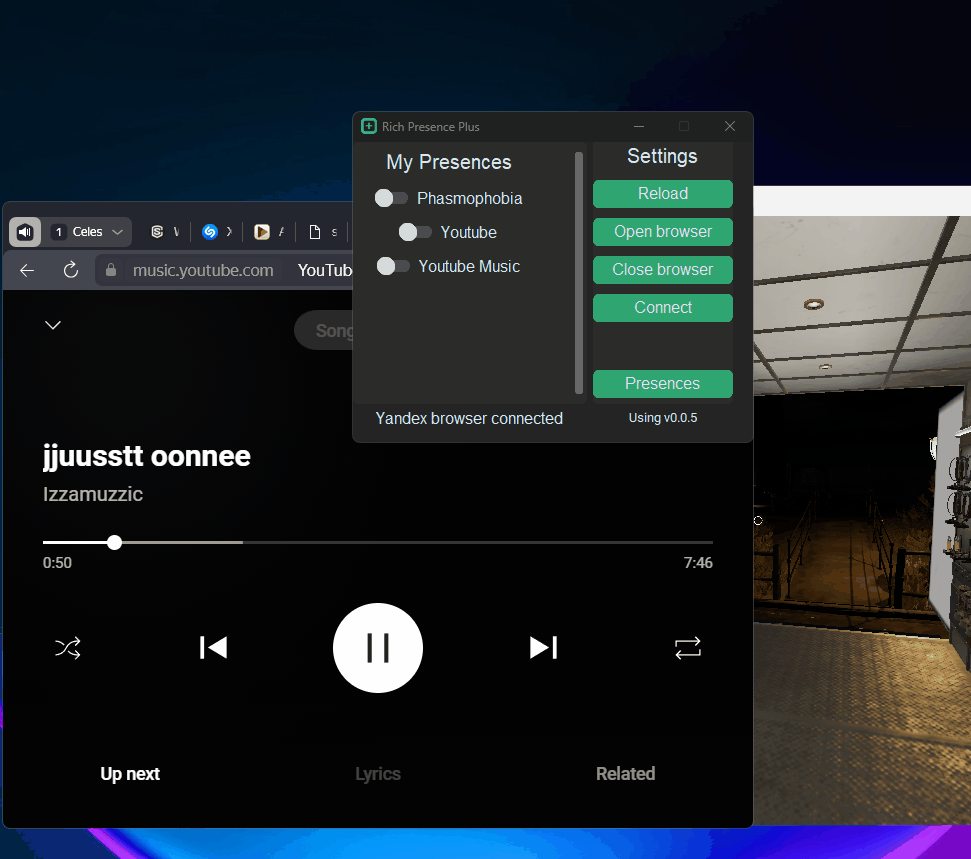The height and width of the screenshot is (859, 971).
Task: Open the blank document icon browser tab
Action: (x=315, y=232)
